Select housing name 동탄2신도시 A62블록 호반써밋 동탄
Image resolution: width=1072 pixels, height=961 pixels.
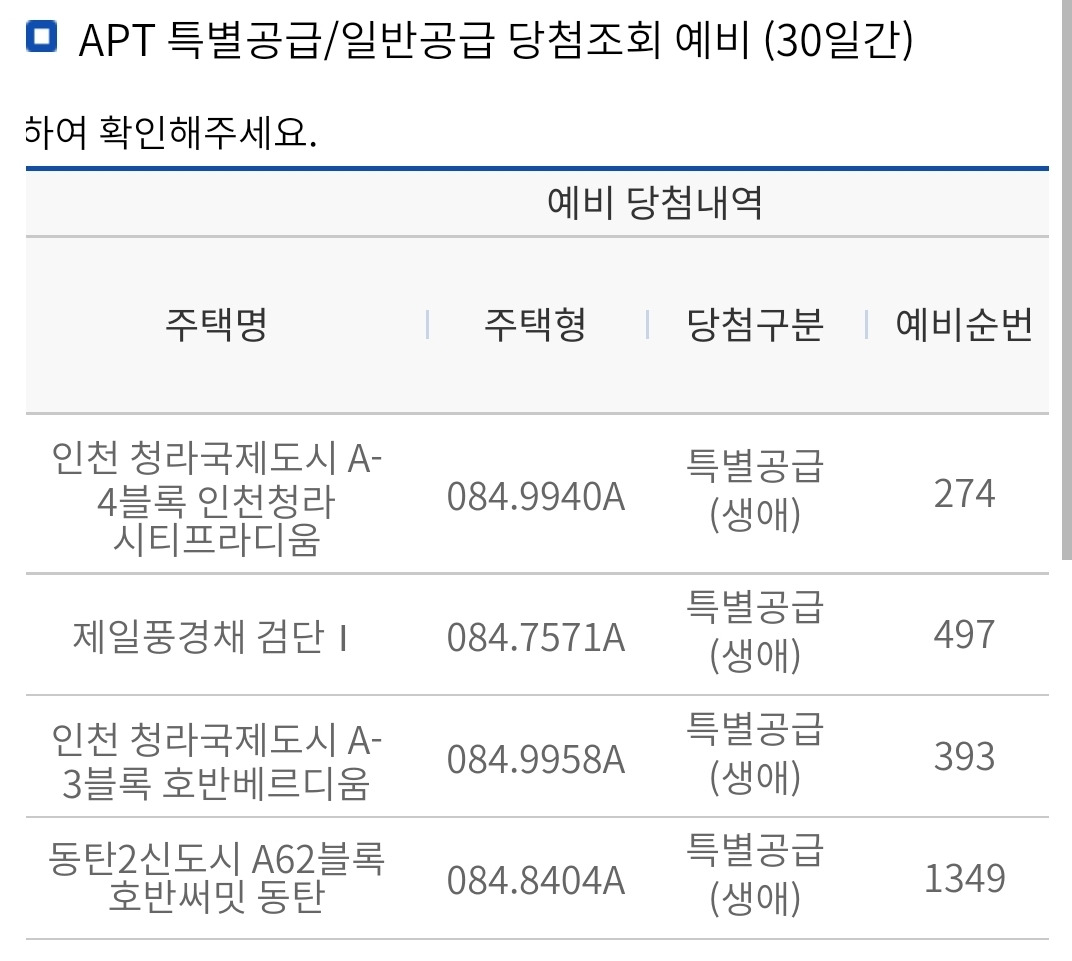(x=216, y=877)
